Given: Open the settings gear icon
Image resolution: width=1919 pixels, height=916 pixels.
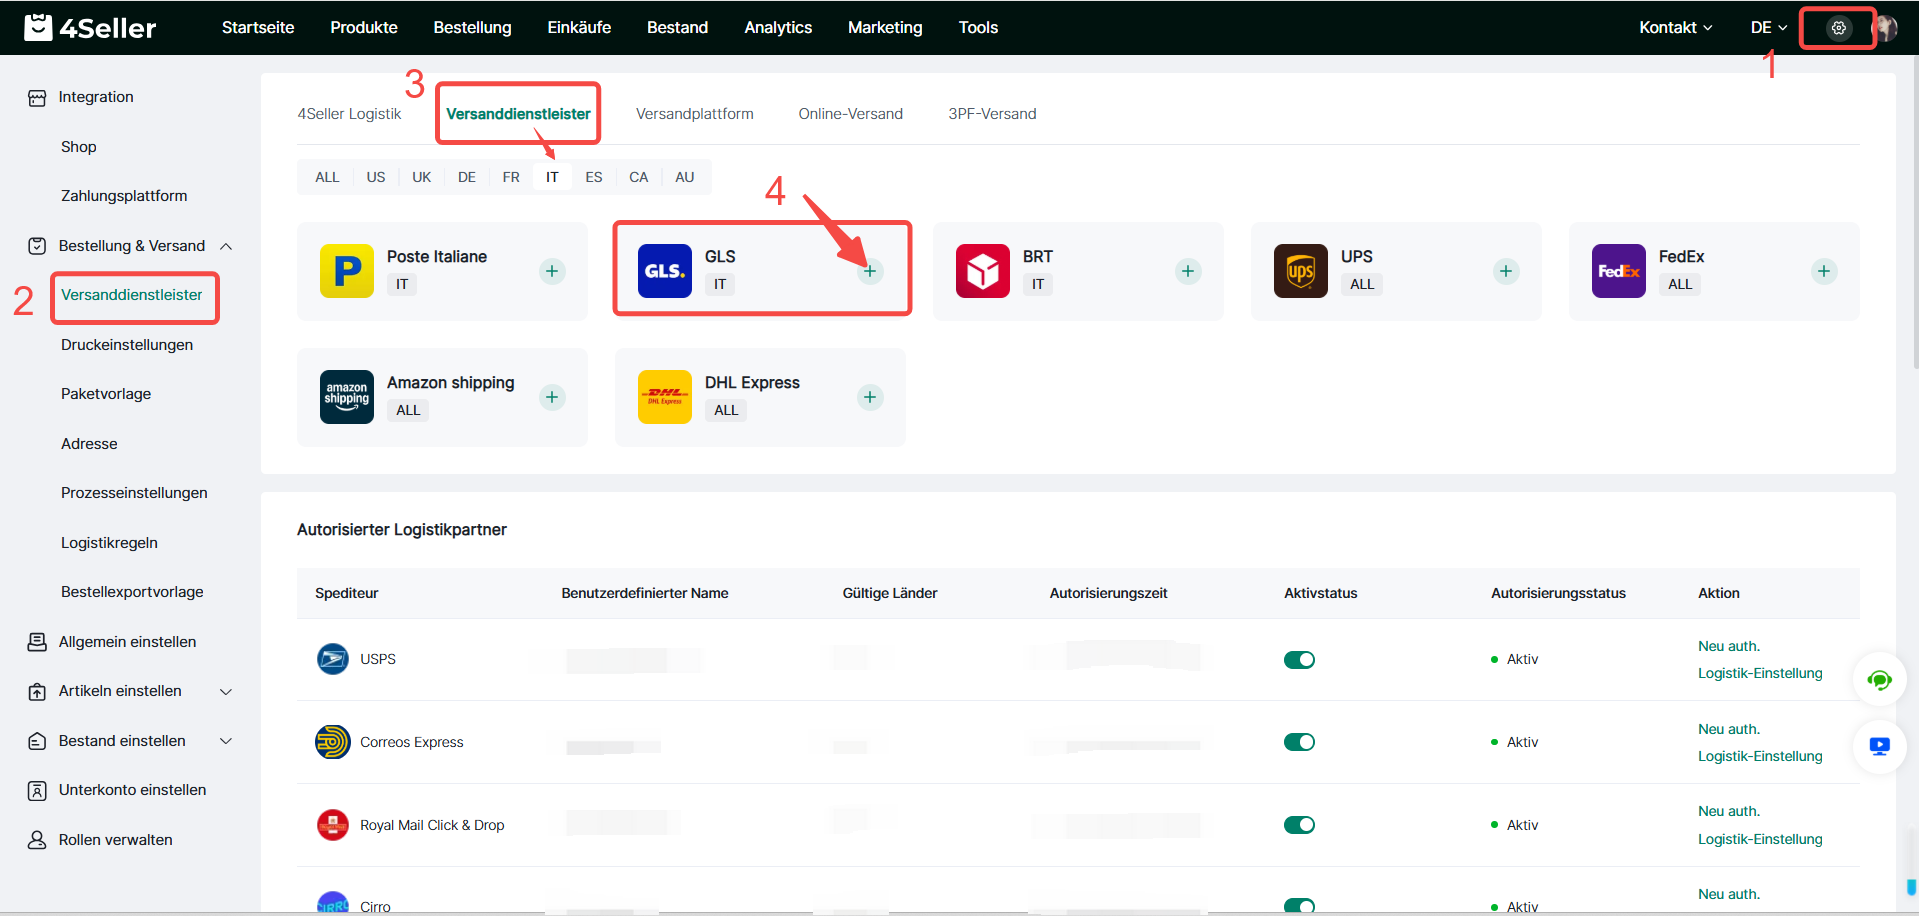Looking at the screenshot, I should pos(1838,28).
